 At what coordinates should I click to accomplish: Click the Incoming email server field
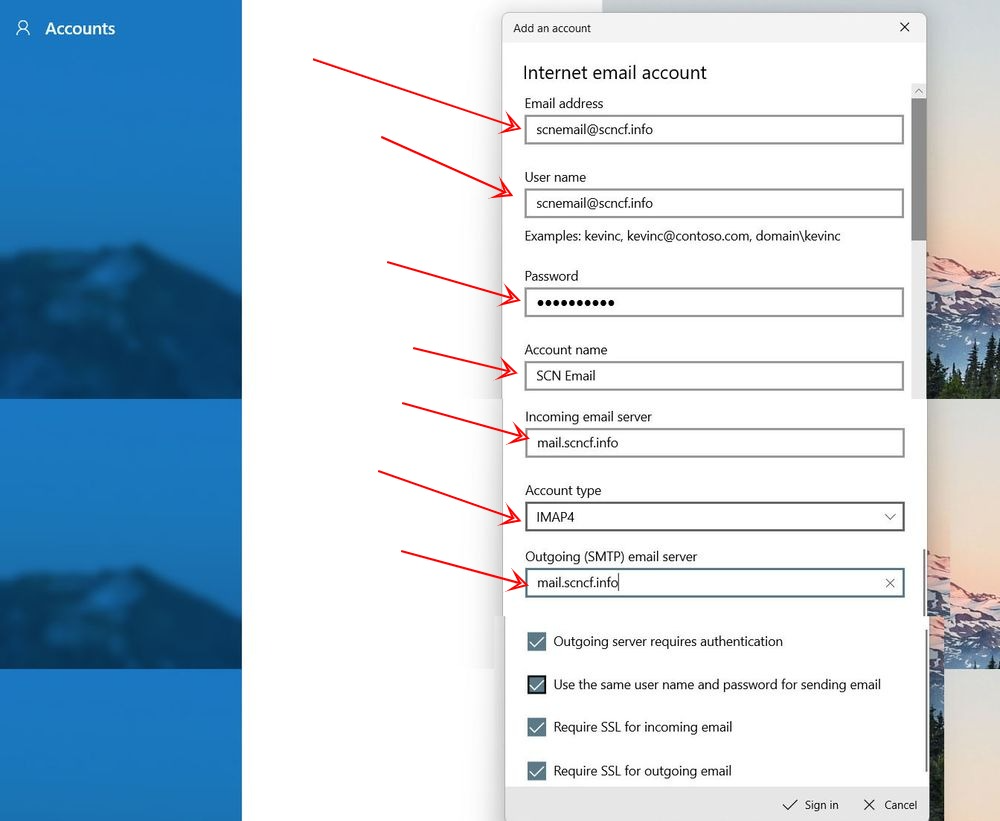(714, 443)
